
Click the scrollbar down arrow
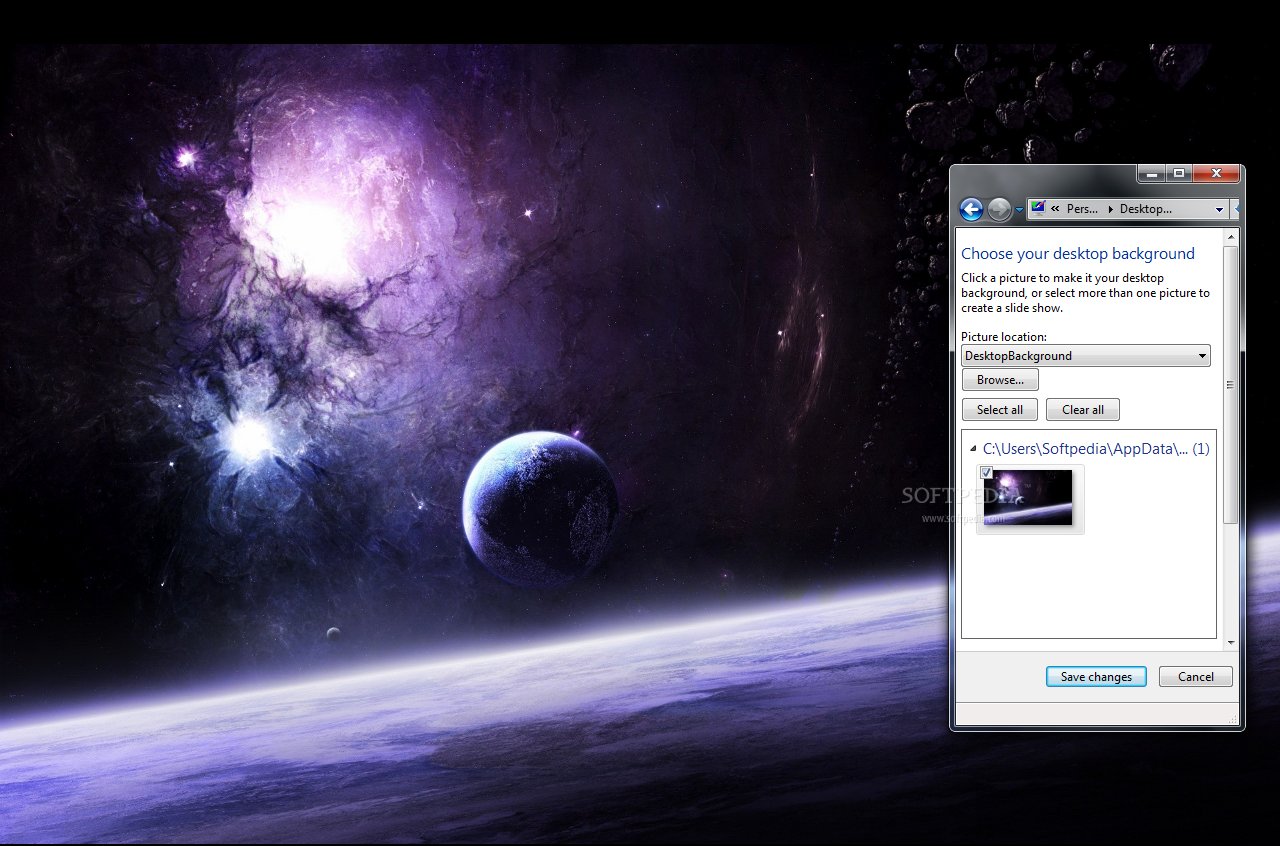(1231, 642)
